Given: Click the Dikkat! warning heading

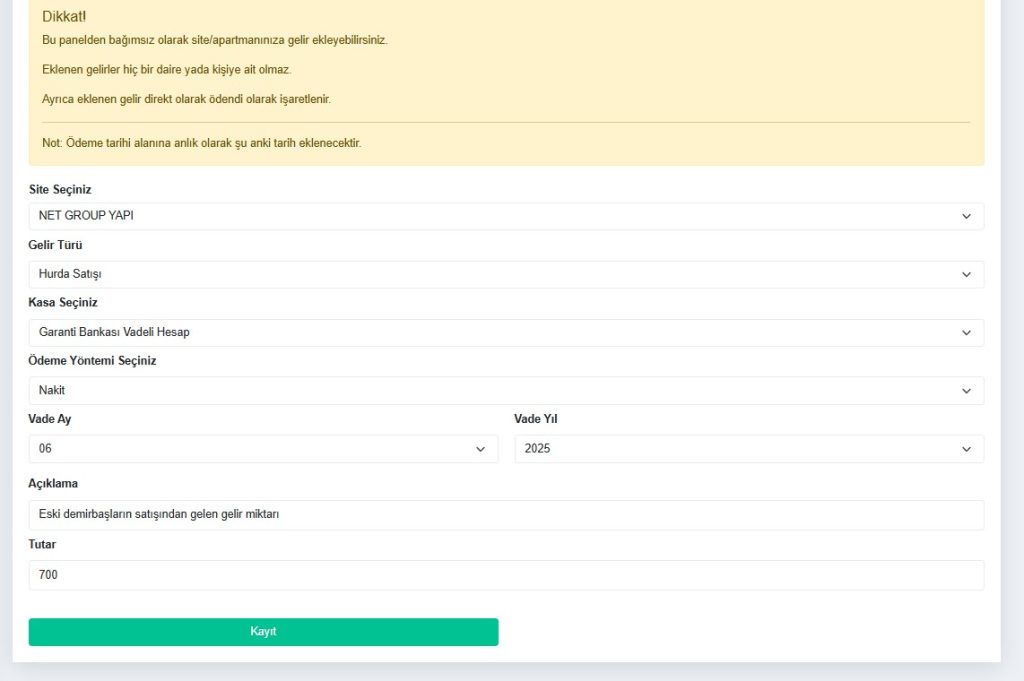Looking at the screenshot, I should point(64,16).
